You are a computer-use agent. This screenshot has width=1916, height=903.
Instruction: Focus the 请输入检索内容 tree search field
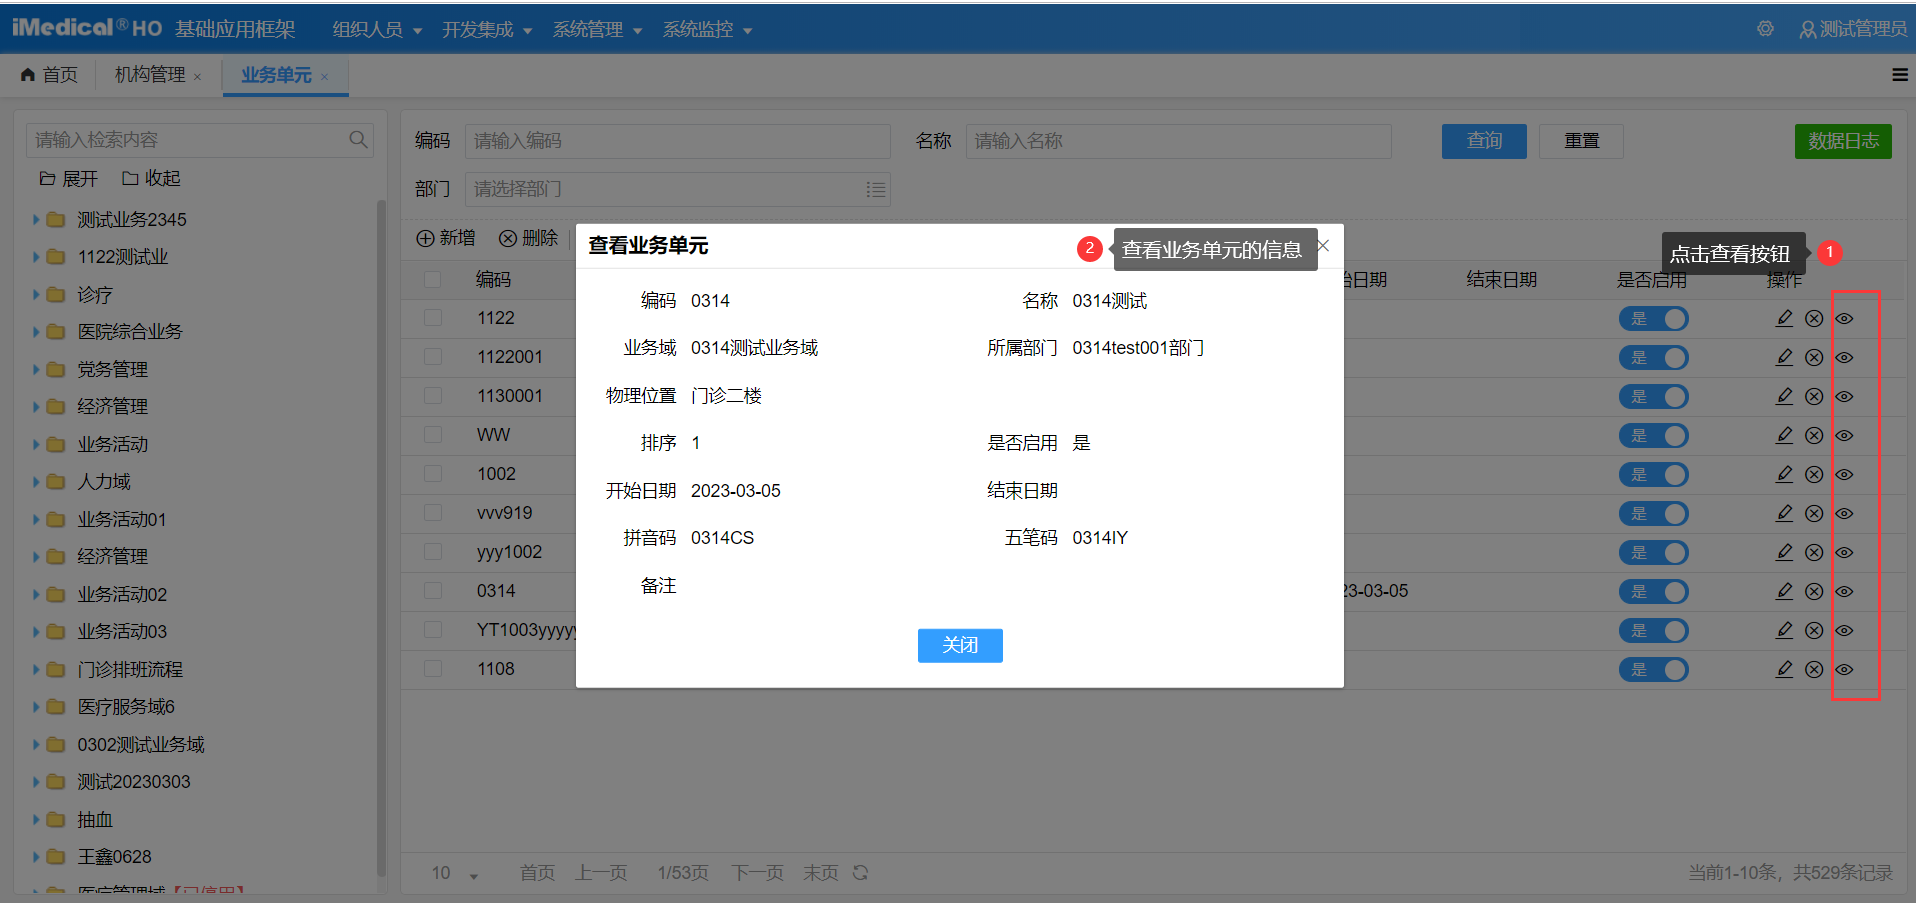[200, 140]
